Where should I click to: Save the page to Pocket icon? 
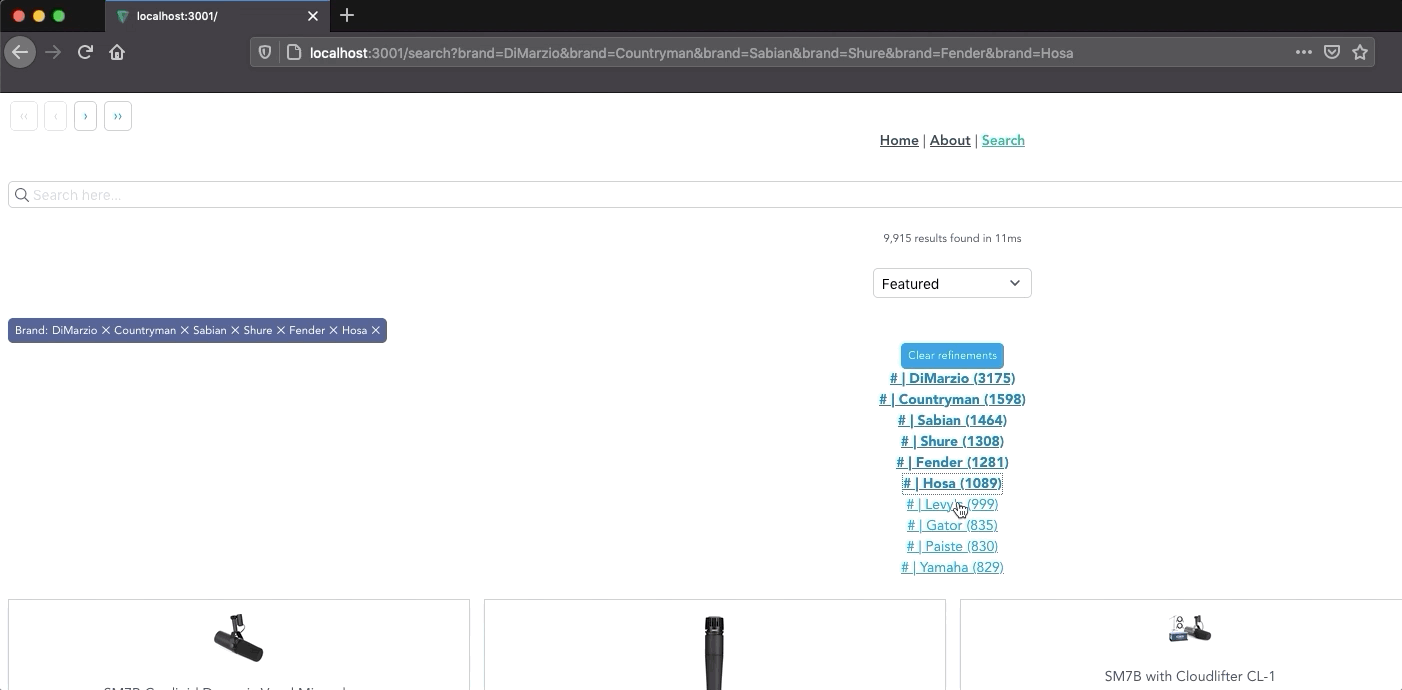click(x=1332, y=52)
